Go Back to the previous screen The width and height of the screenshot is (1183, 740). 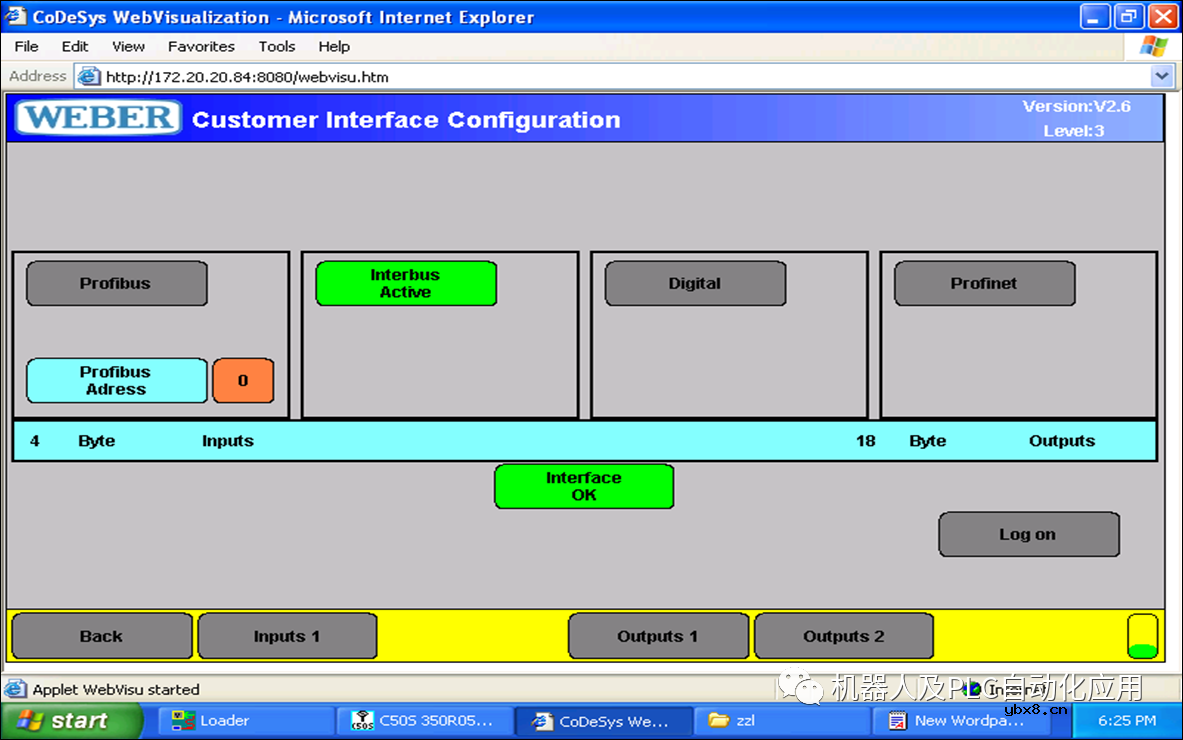pyautogui.click(x=101, y=636)
